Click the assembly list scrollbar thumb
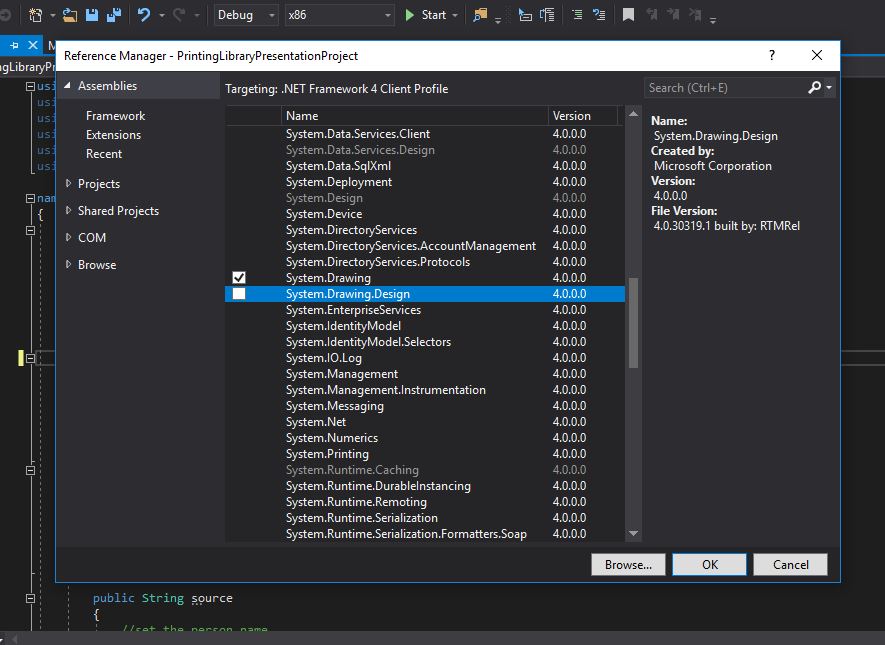 pos(633,323)
